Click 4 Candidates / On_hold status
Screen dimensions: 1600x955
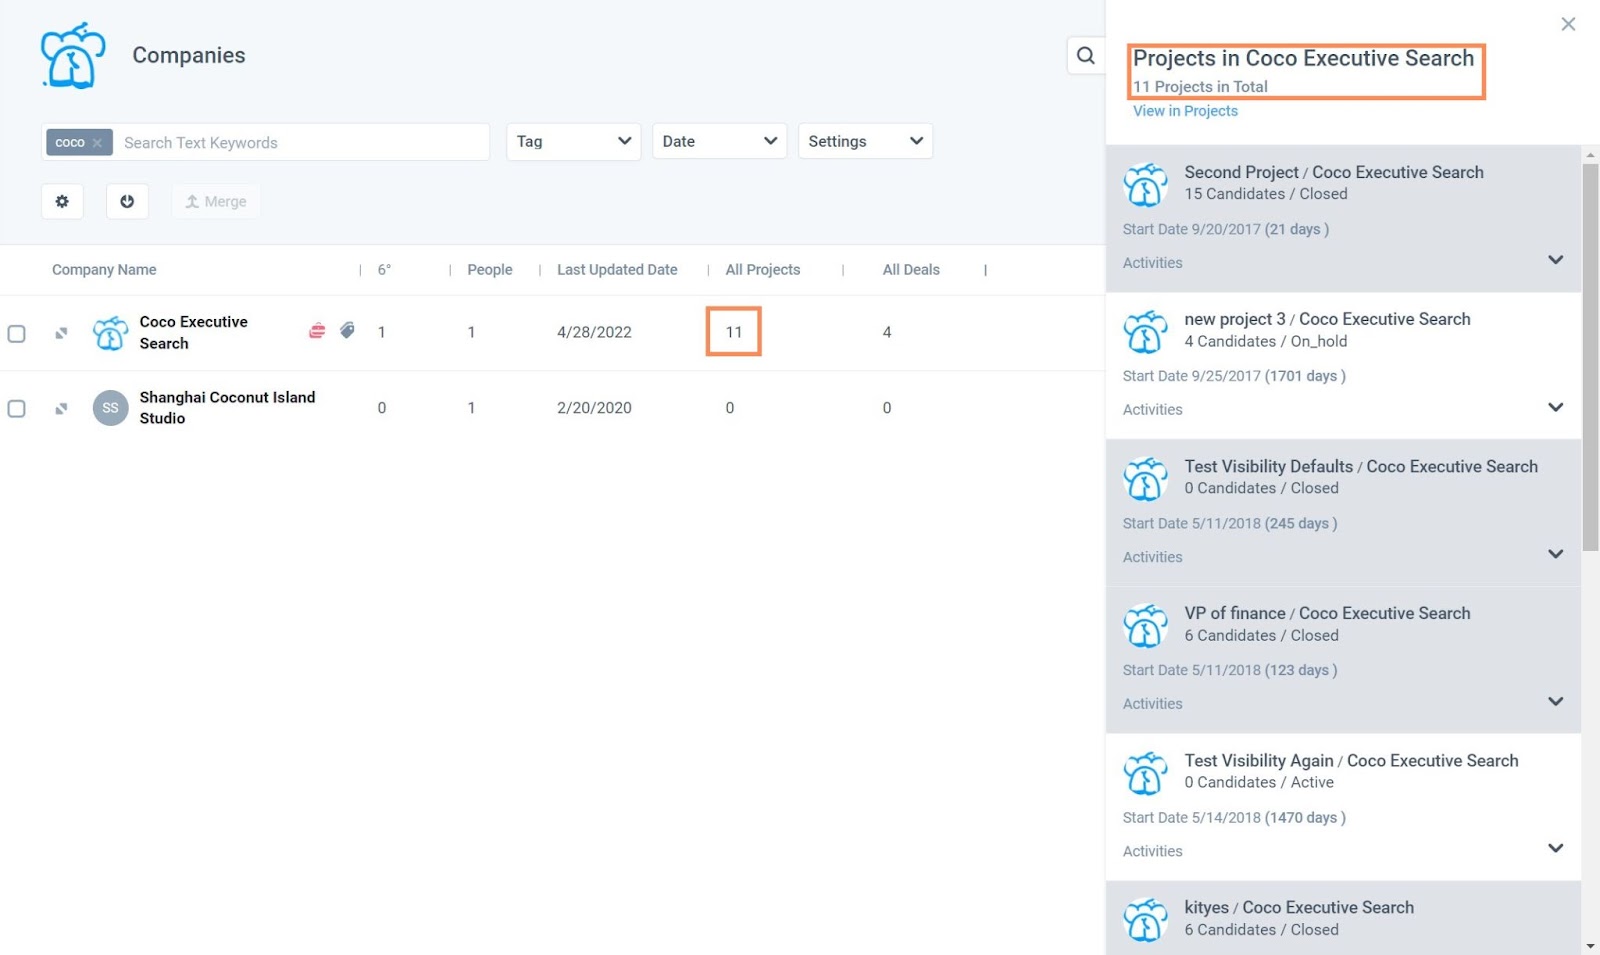[1265, 341]
